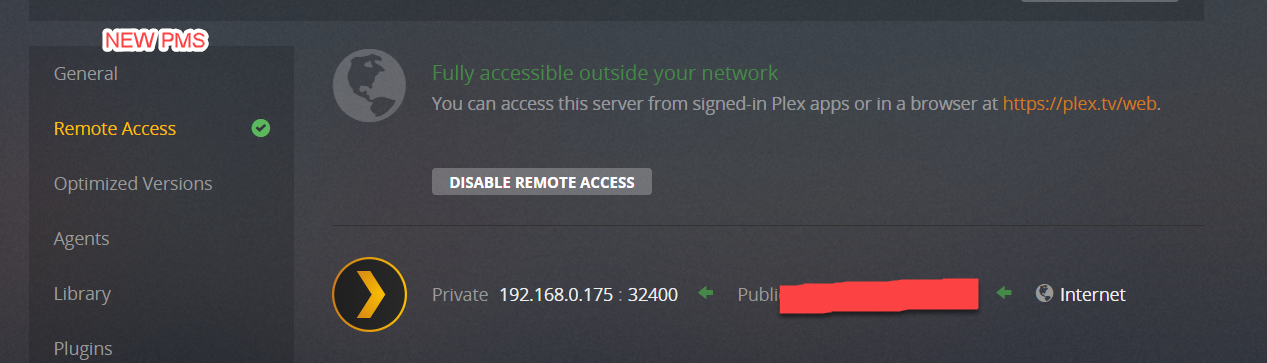Click the NEW PMS annotation label
This screenshot has width=1267, height=363.
pos(155,42)
